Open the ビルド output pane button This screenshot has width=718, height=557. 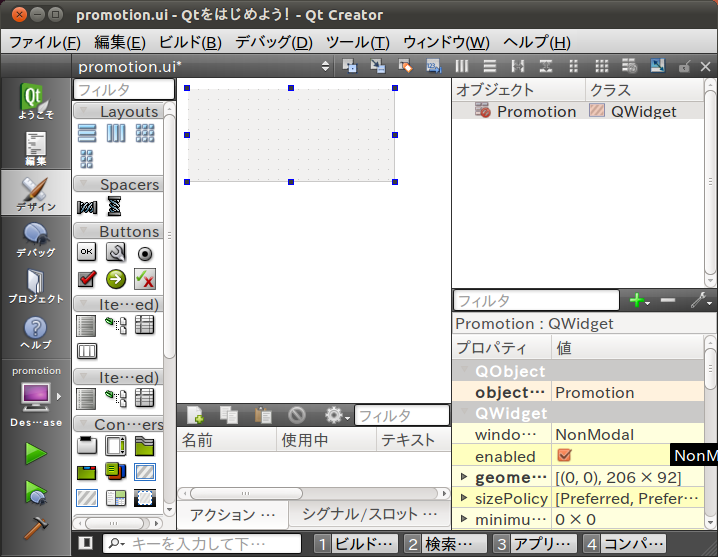pyautogui.click(x=356, y=544)
